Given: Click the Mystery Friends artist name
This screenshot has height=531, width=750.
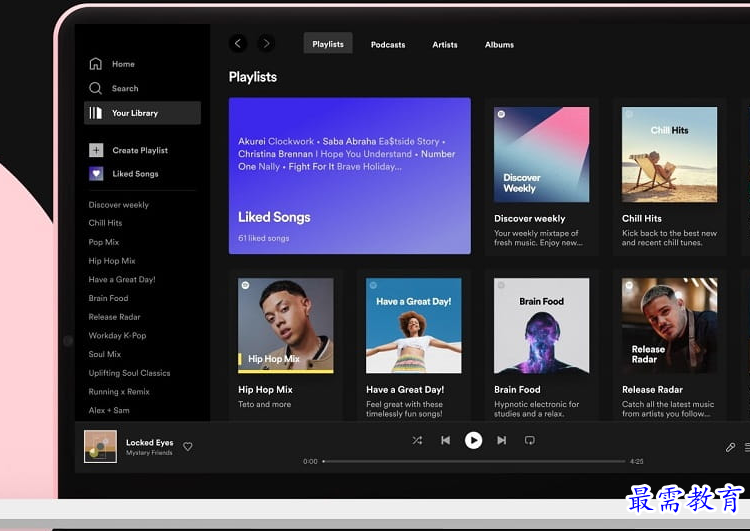Looking at the screenshot, I should (149, 453).
